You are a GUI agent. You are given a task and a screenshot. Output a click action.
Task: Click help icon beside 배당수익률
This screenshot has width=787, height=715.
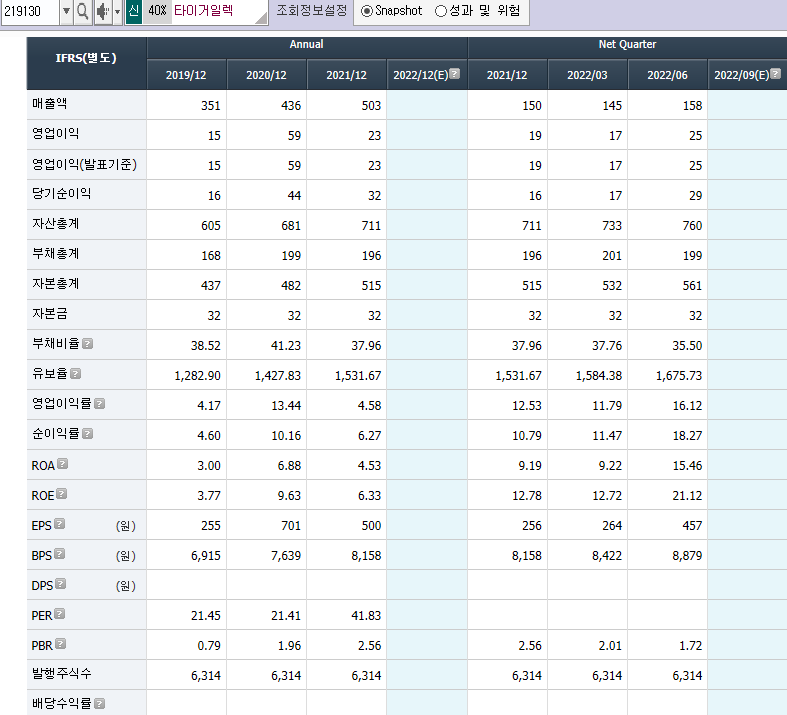(x=99, y=703)
